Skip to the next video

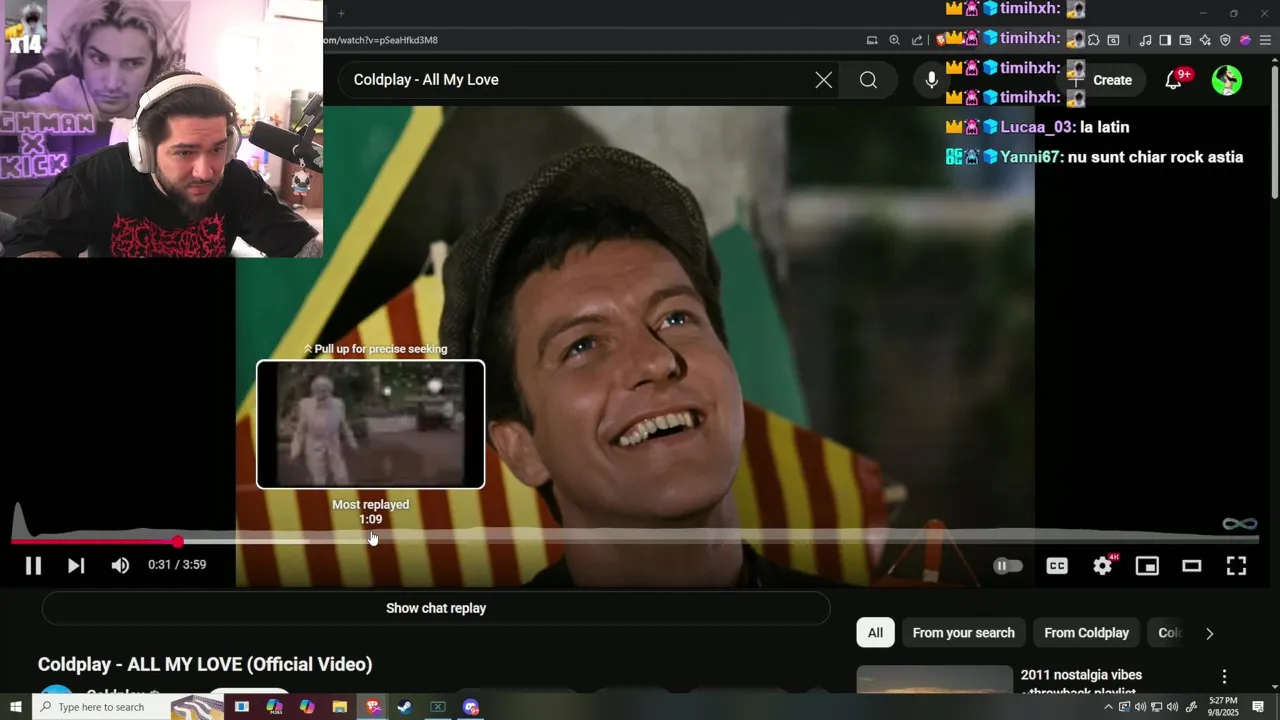coord(76,566)
